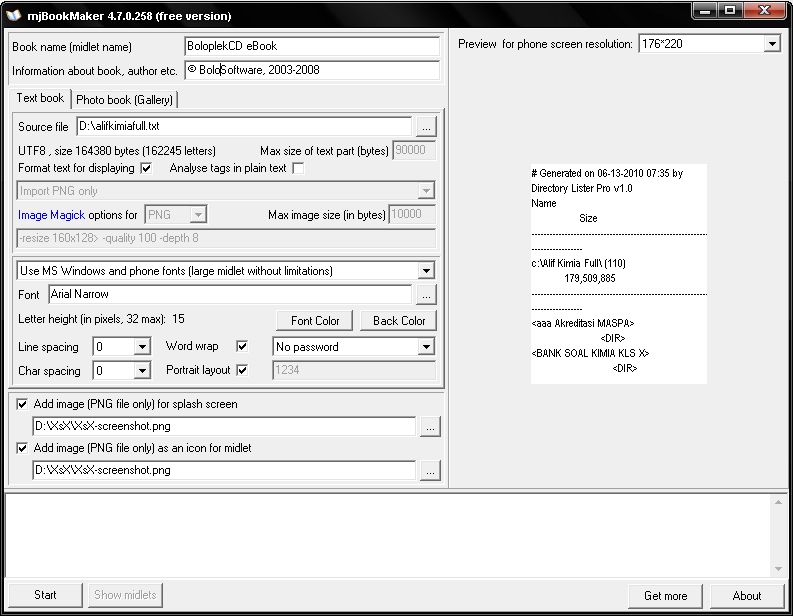Screen dimensions: 793x616
Task: Toggle the Word wrap checkbox
Action: click(242, 346)
